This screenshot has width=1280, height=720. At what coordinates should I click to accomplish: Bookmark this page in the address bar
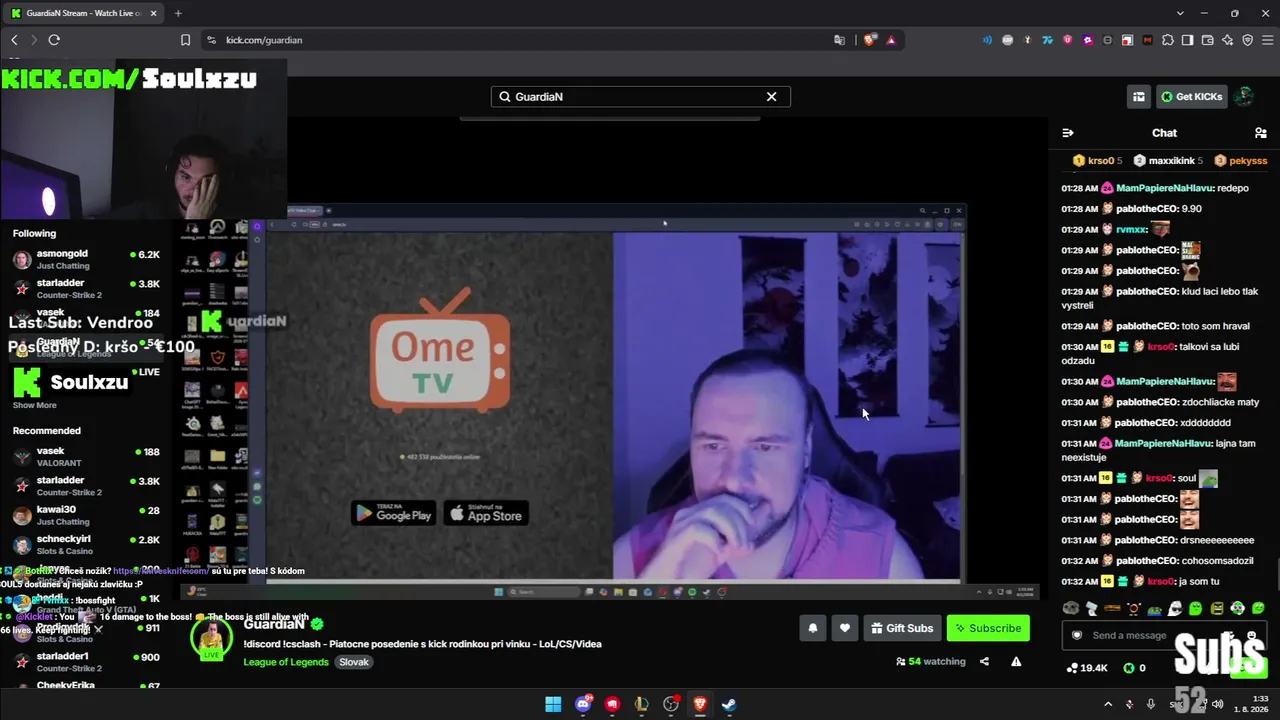click(185, 40)
